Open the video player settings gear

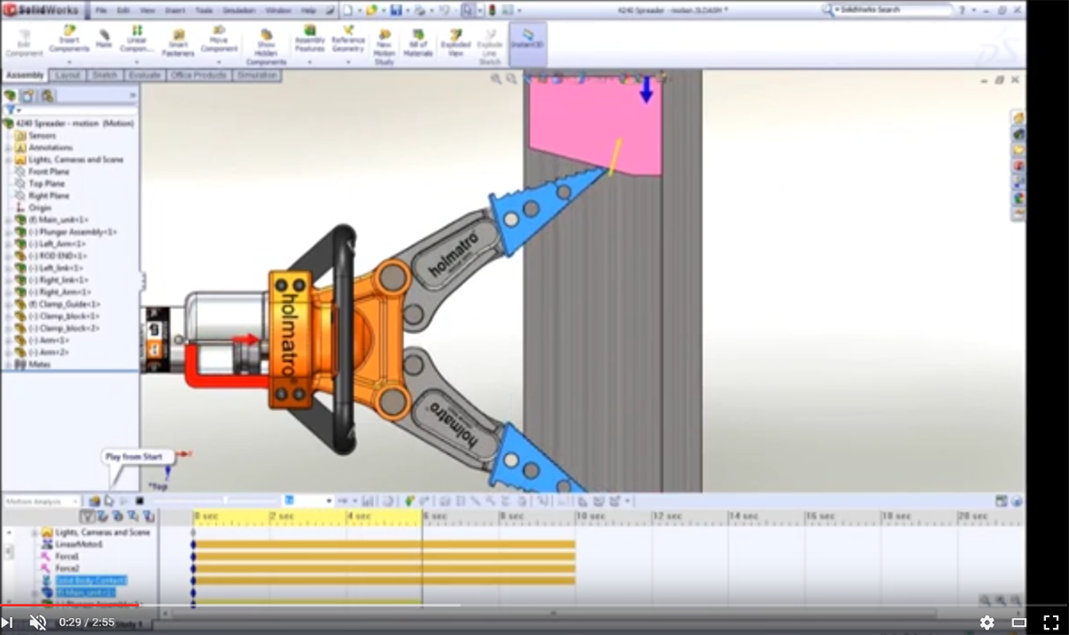987,622
